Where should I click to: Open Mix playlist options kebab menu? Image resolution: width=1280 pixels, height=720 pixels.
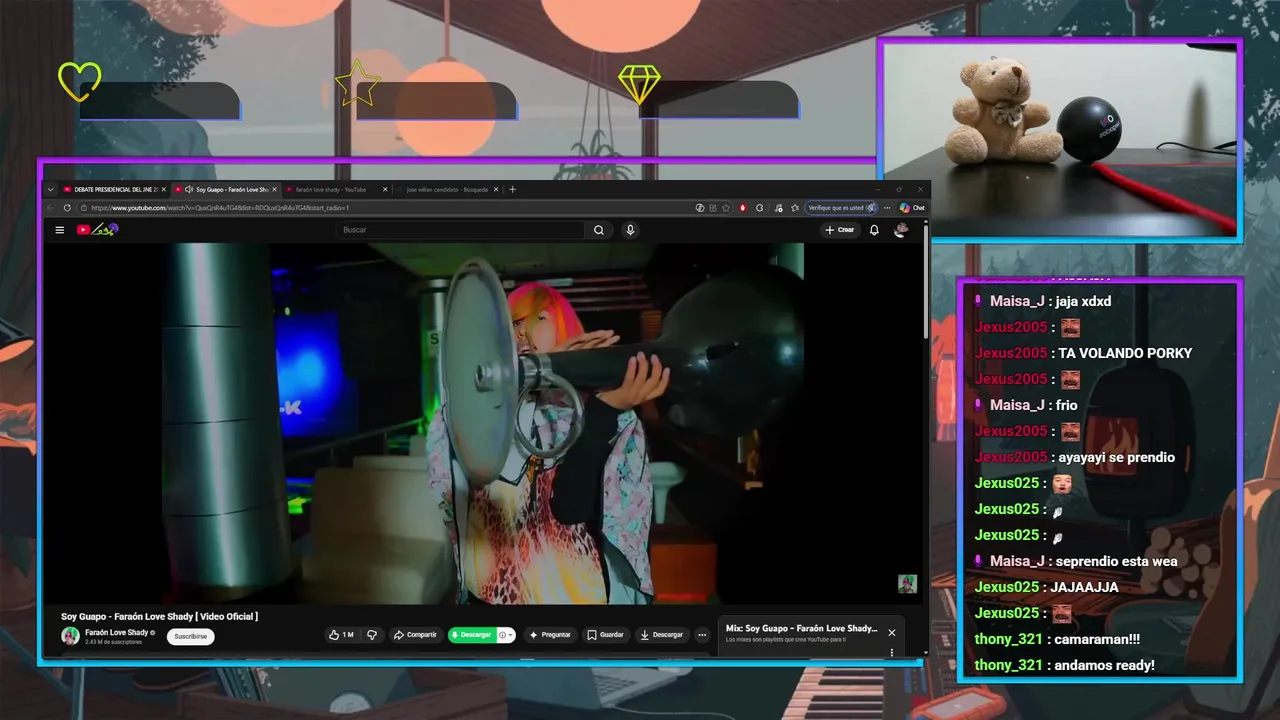tap(892, 652)
